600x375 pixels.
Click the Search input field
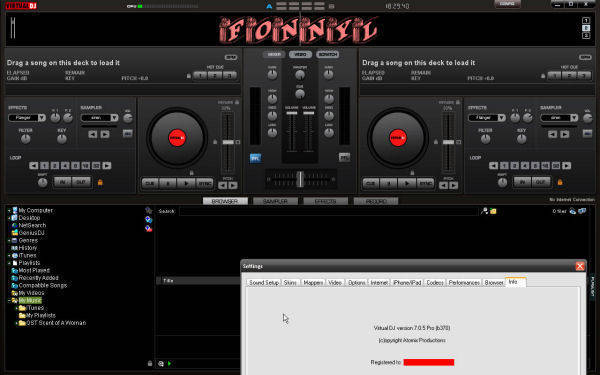(x=329, y=211)
